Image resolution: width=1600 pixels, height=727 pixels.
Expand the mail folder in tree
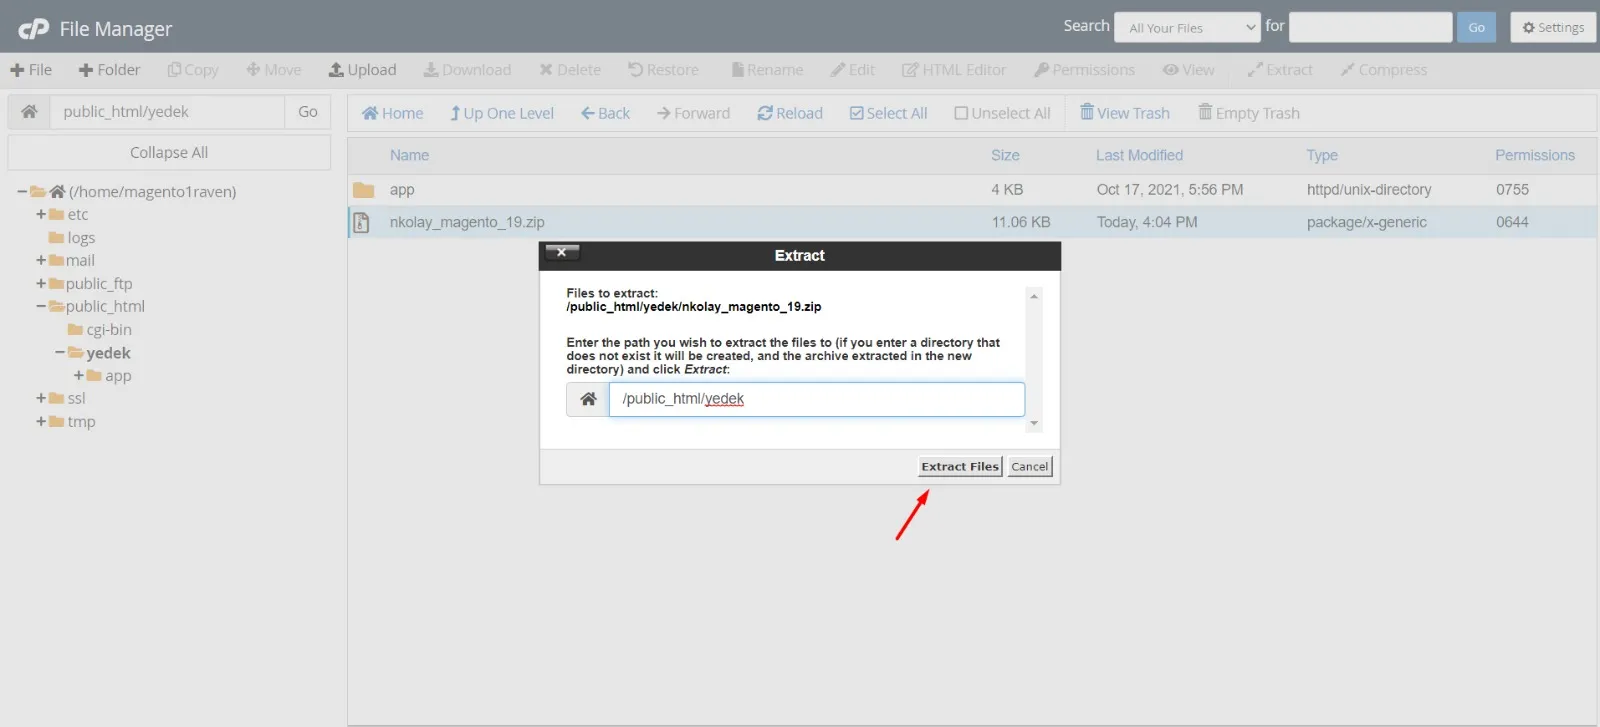41,260
